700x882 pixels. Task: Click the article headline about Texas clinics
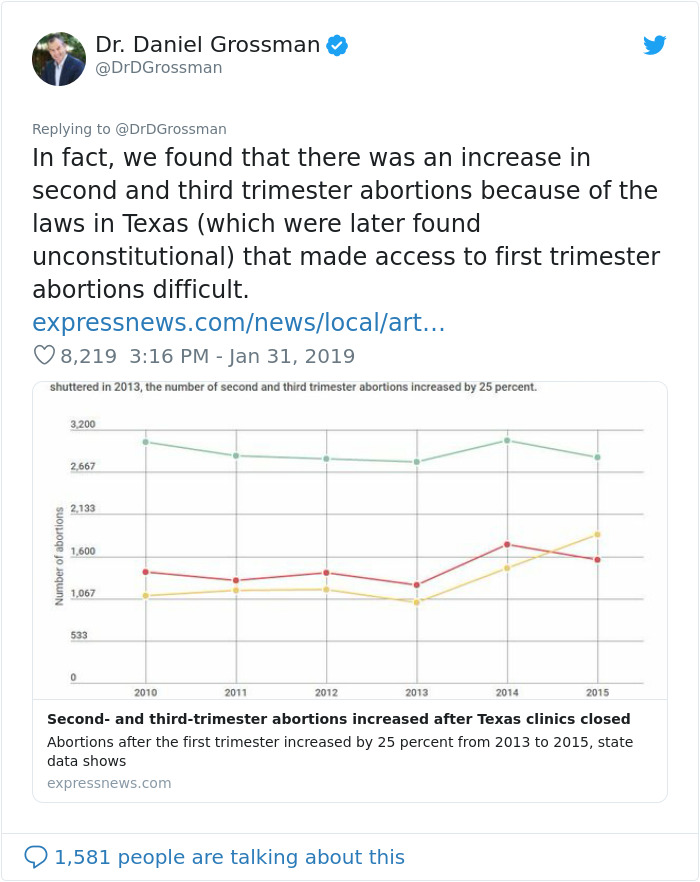point(338,718)
